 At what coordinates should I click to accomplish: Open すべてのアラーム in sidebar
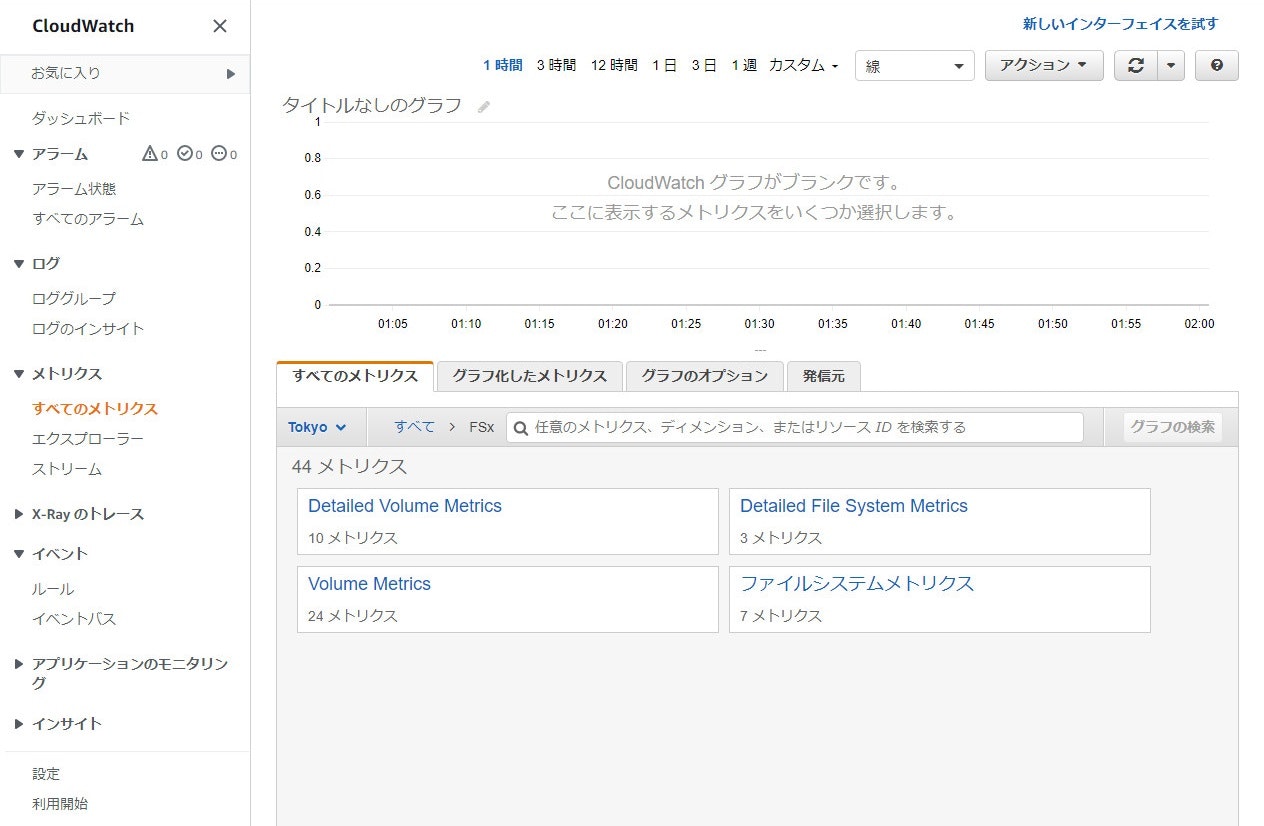(88, 219)
